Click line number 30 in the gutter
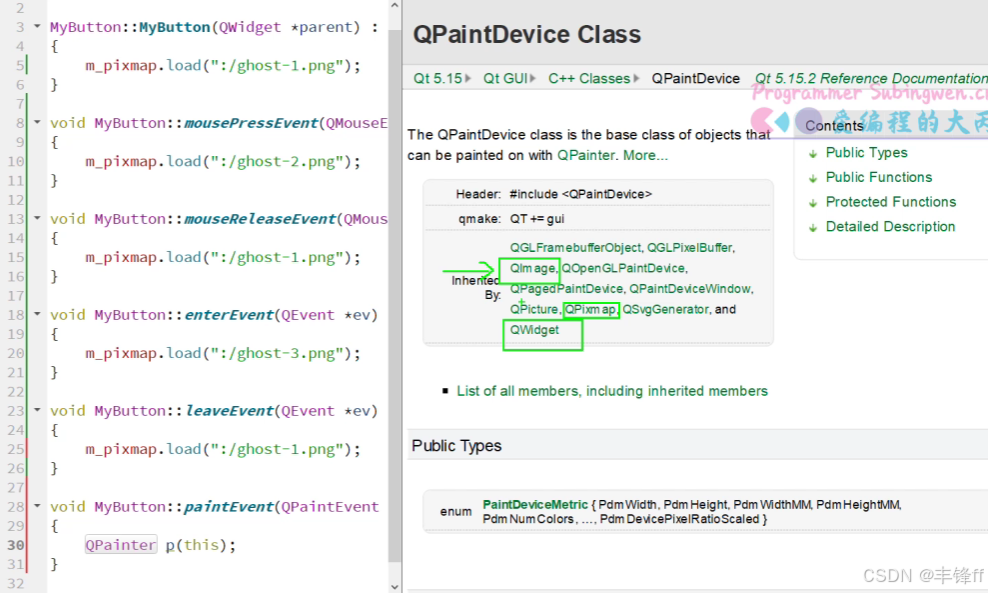The image size is (988, 593). pos(16,544)
